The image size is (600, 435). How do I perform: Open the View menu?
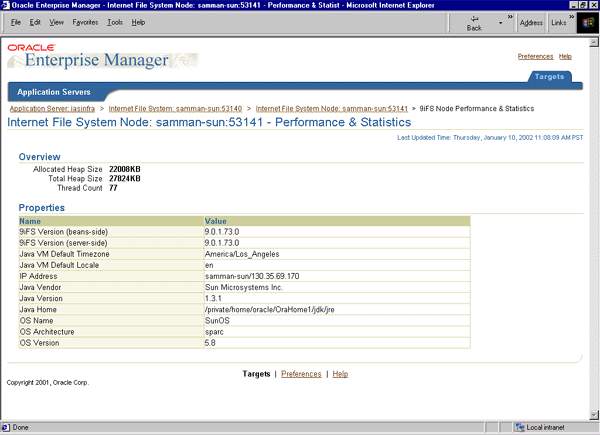click(56, 23)
